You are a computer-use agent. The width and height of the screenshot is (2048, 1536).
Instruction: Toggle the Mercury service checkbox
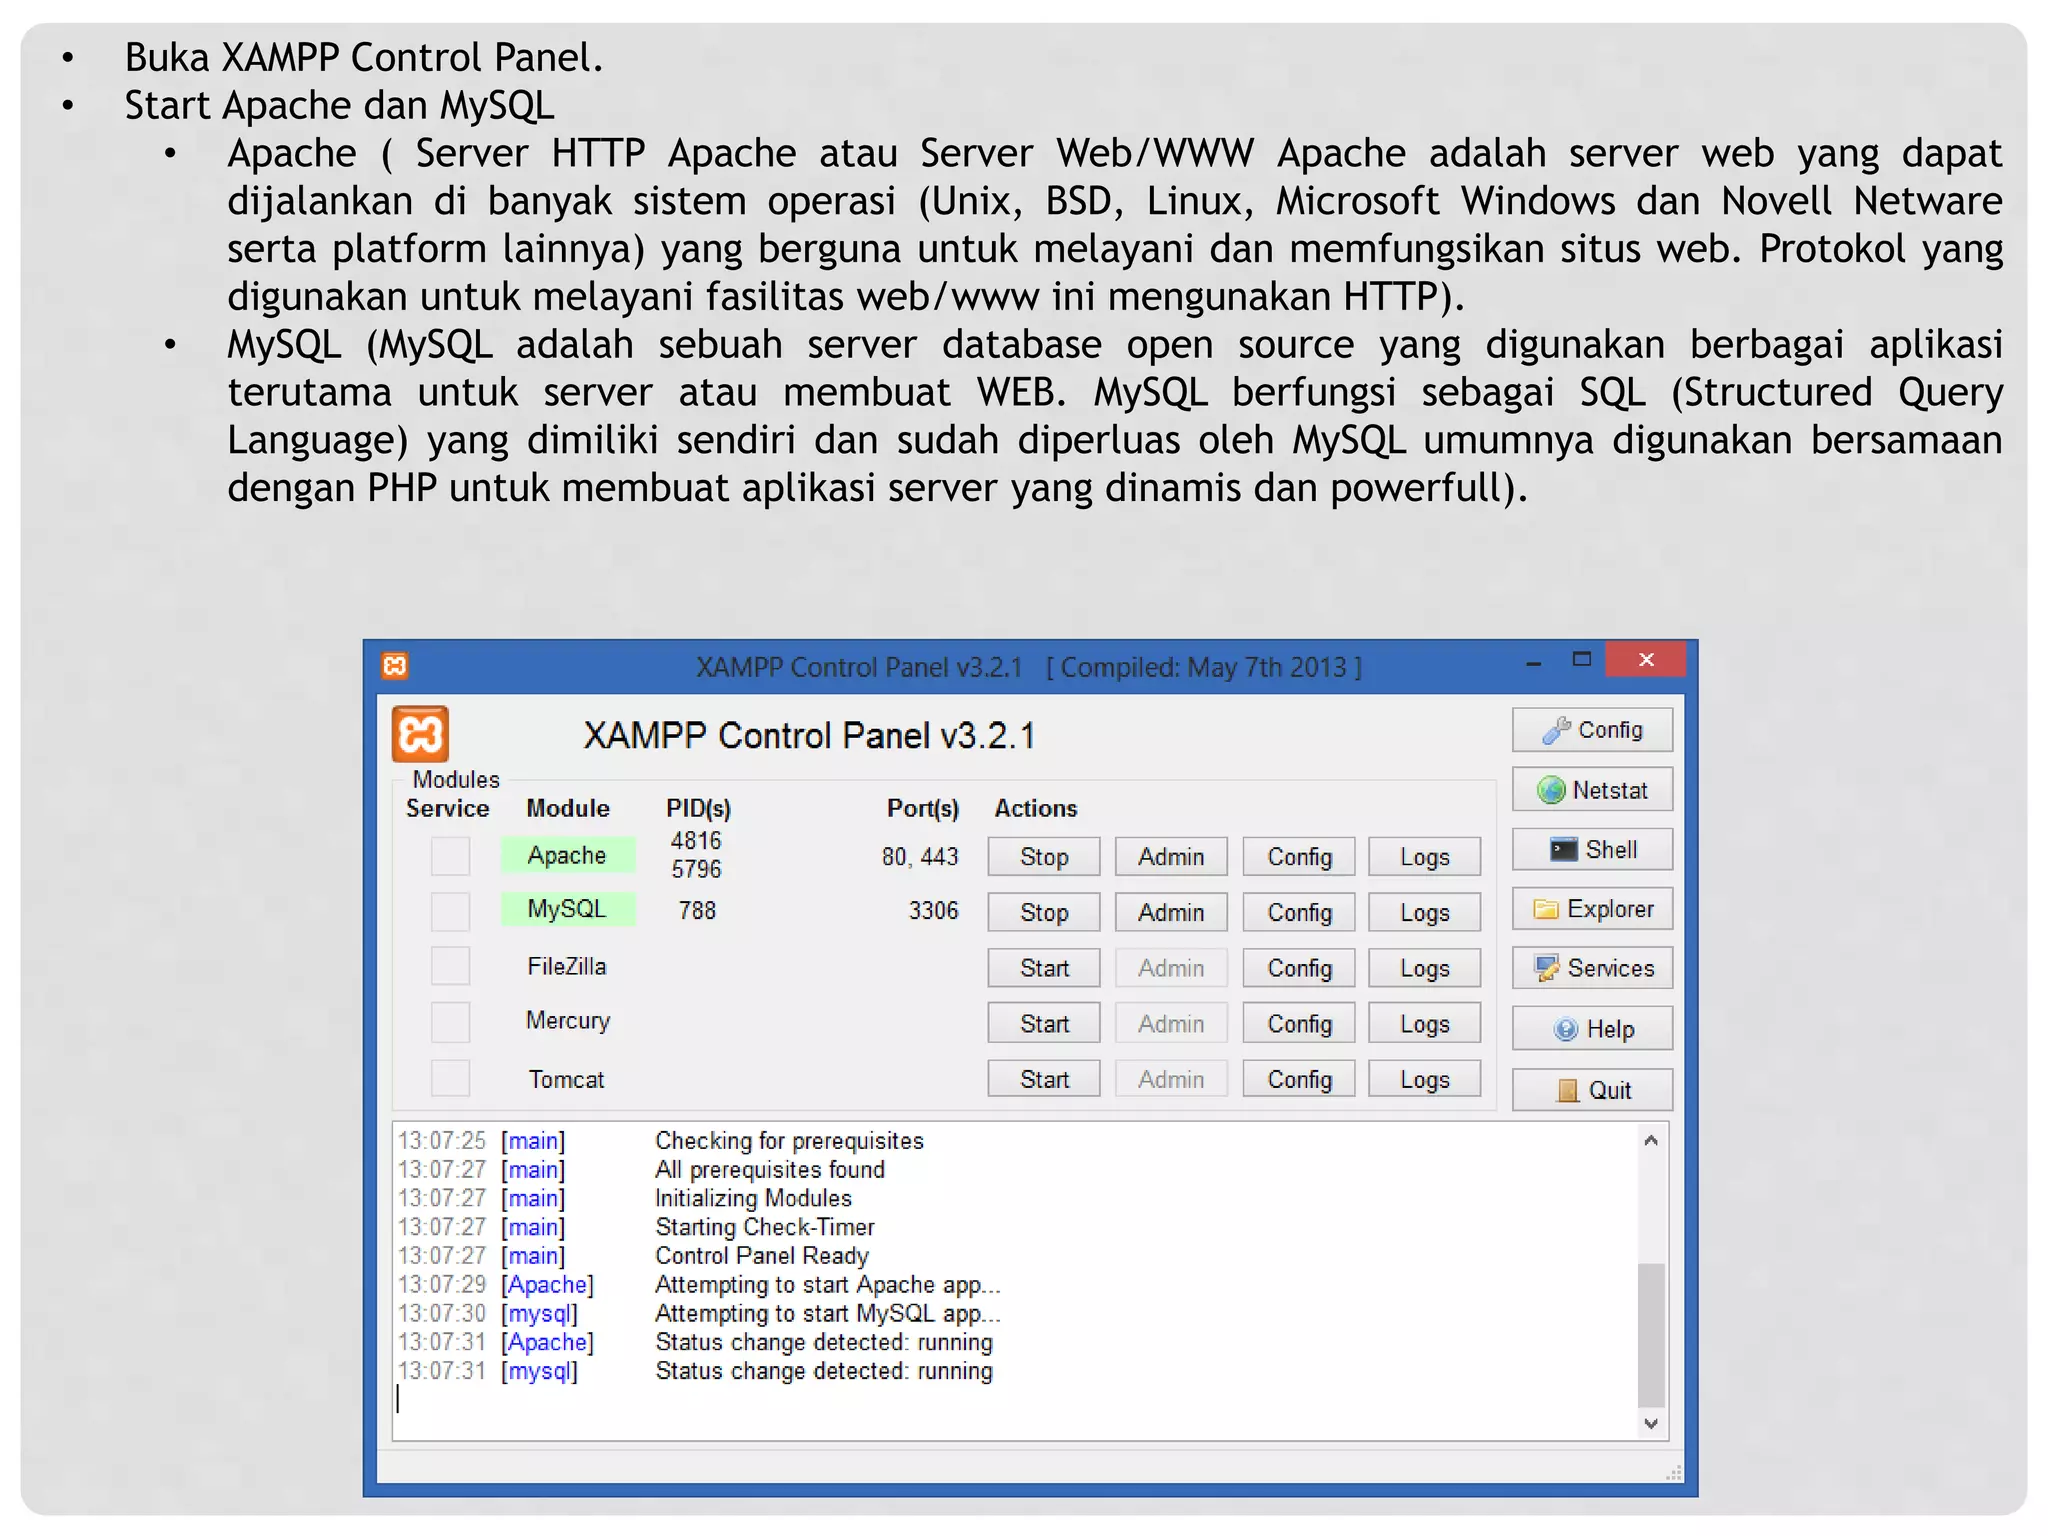[450, 1022]
